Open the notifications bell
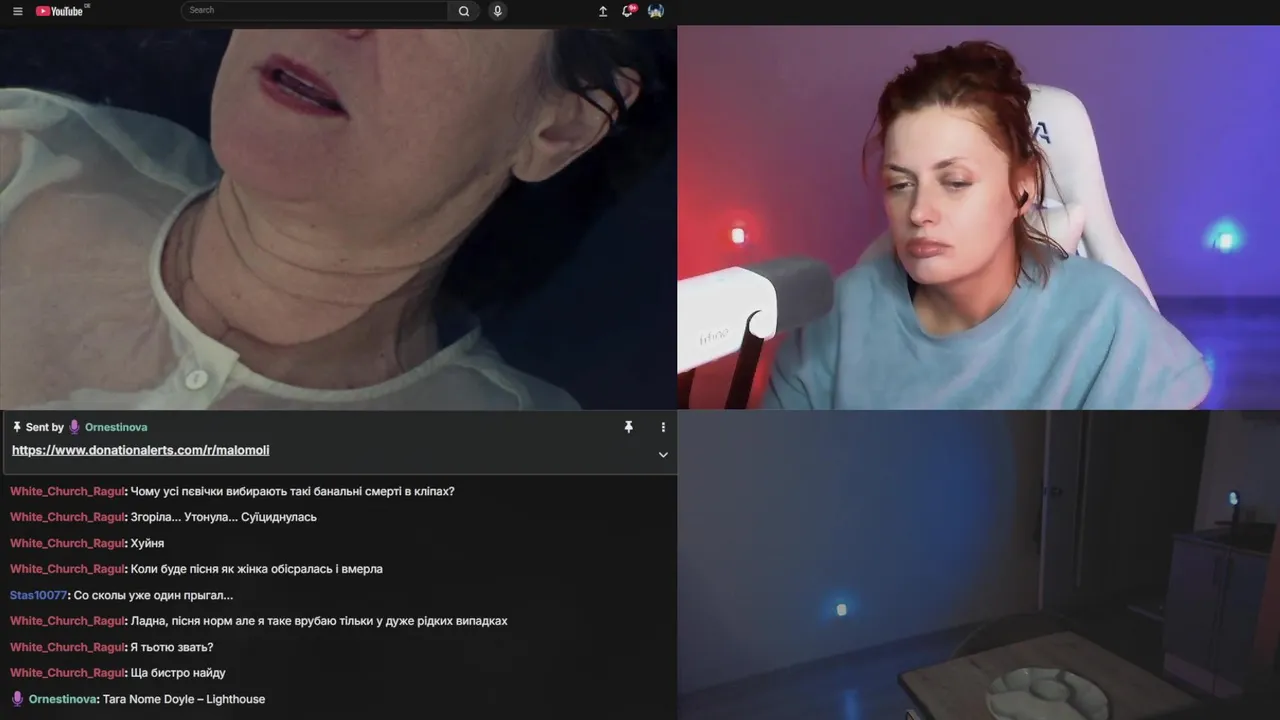The width and height of the screenshot is (1280, 720). [628, 11]
